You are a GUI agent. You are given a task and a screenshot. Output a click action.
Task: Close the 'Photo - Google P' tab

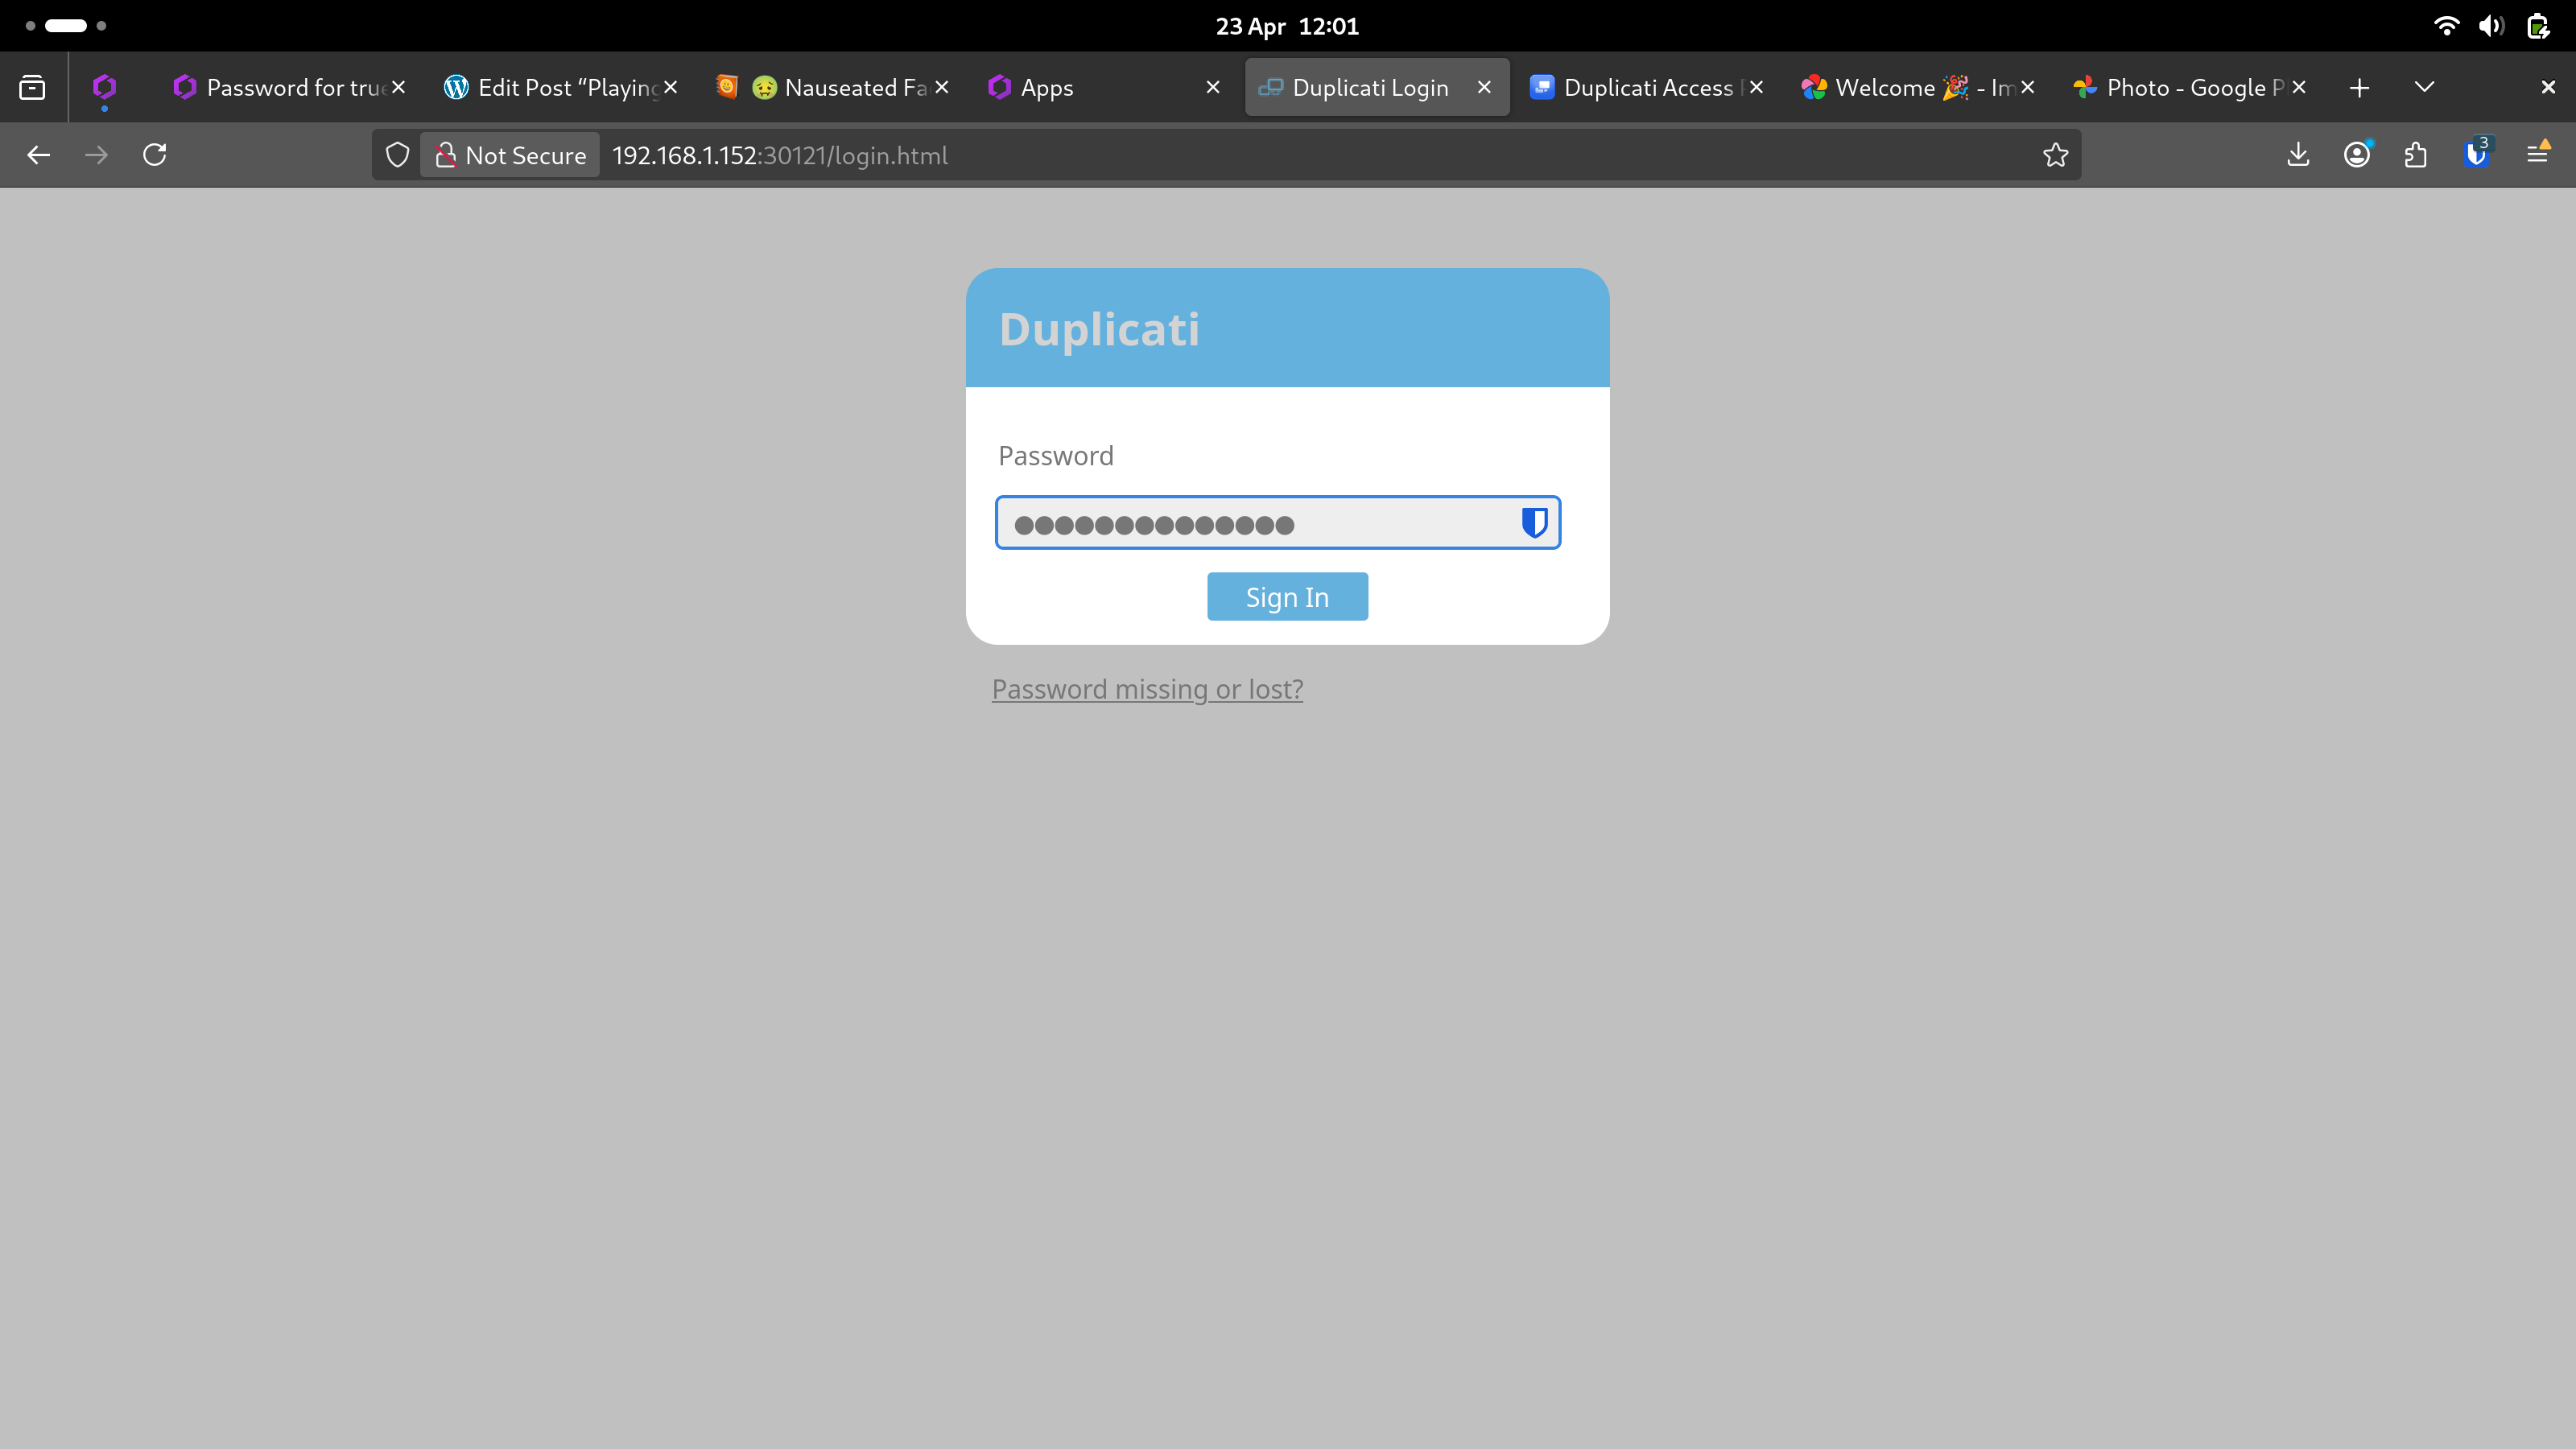[2299, 88]
